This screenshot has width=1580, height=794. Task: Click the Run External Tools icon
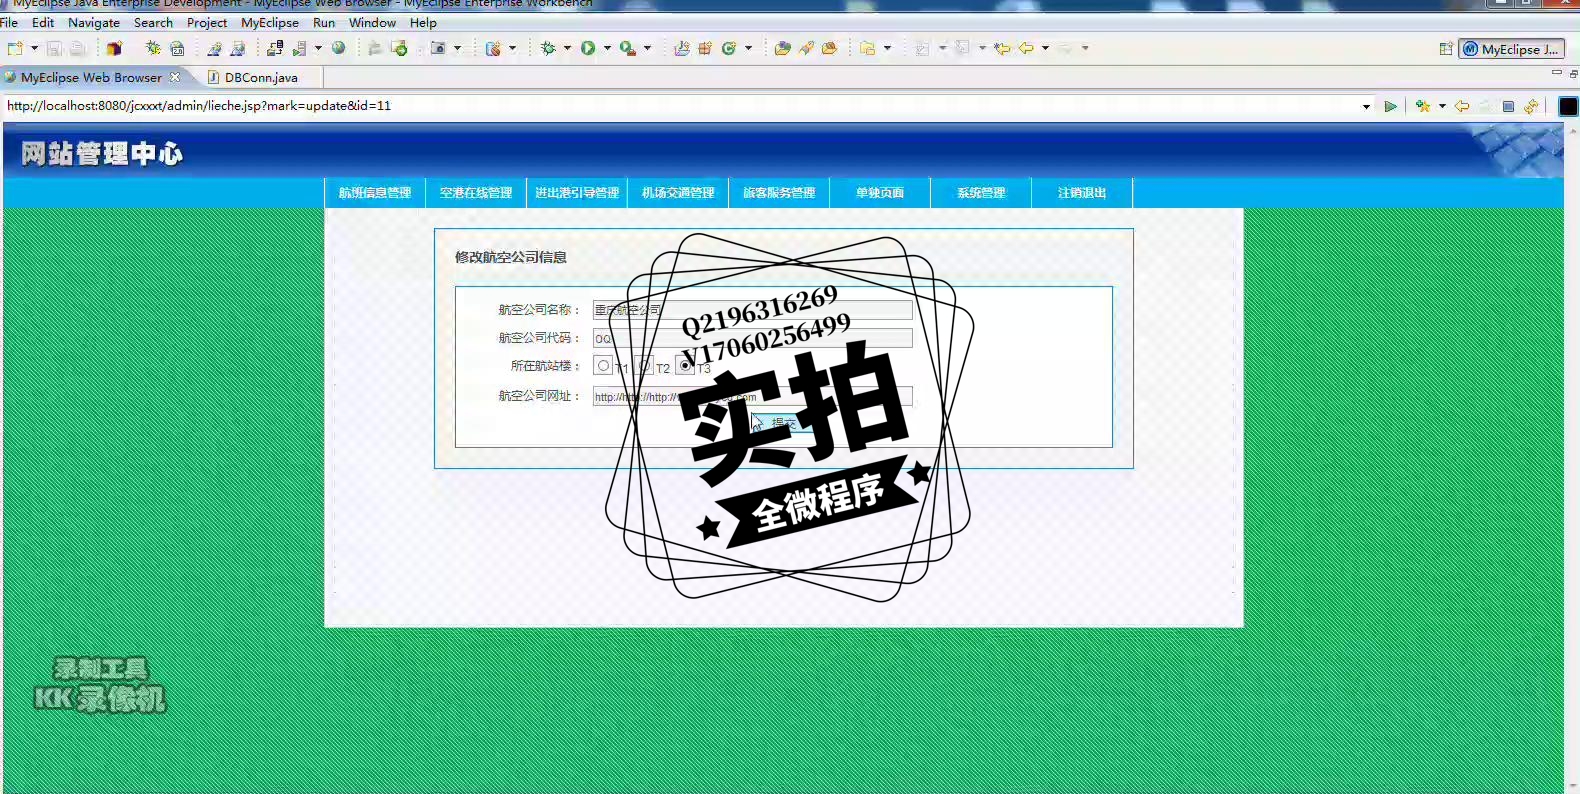[x=627, y=48]
